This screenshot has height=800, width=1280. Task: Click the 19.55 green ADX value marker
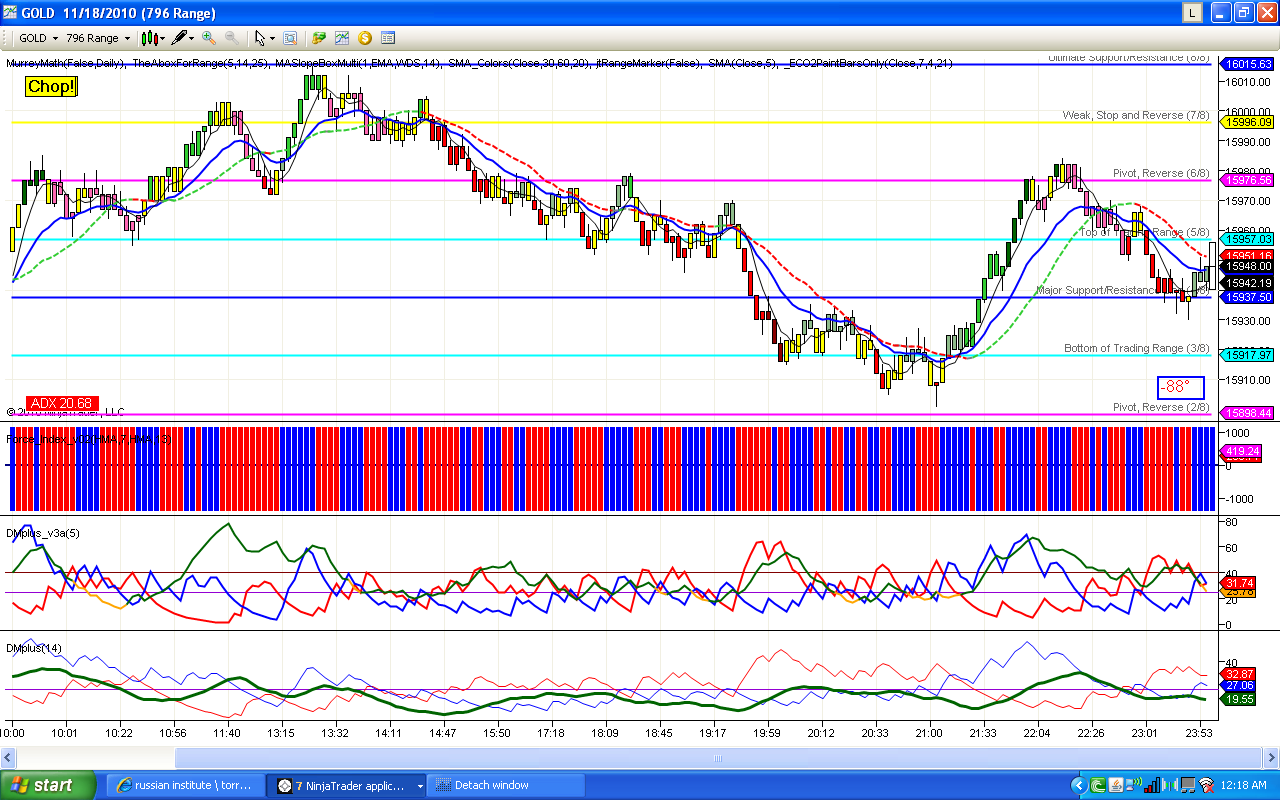[1240, 699]
